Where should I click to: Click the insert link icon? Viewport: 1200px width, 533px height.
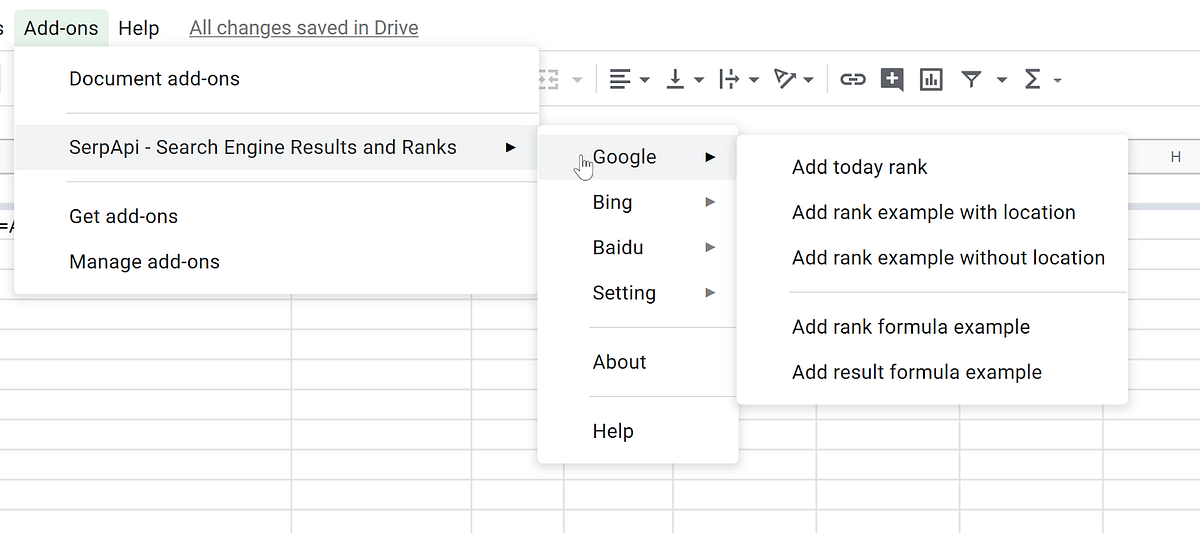point(852,79)
